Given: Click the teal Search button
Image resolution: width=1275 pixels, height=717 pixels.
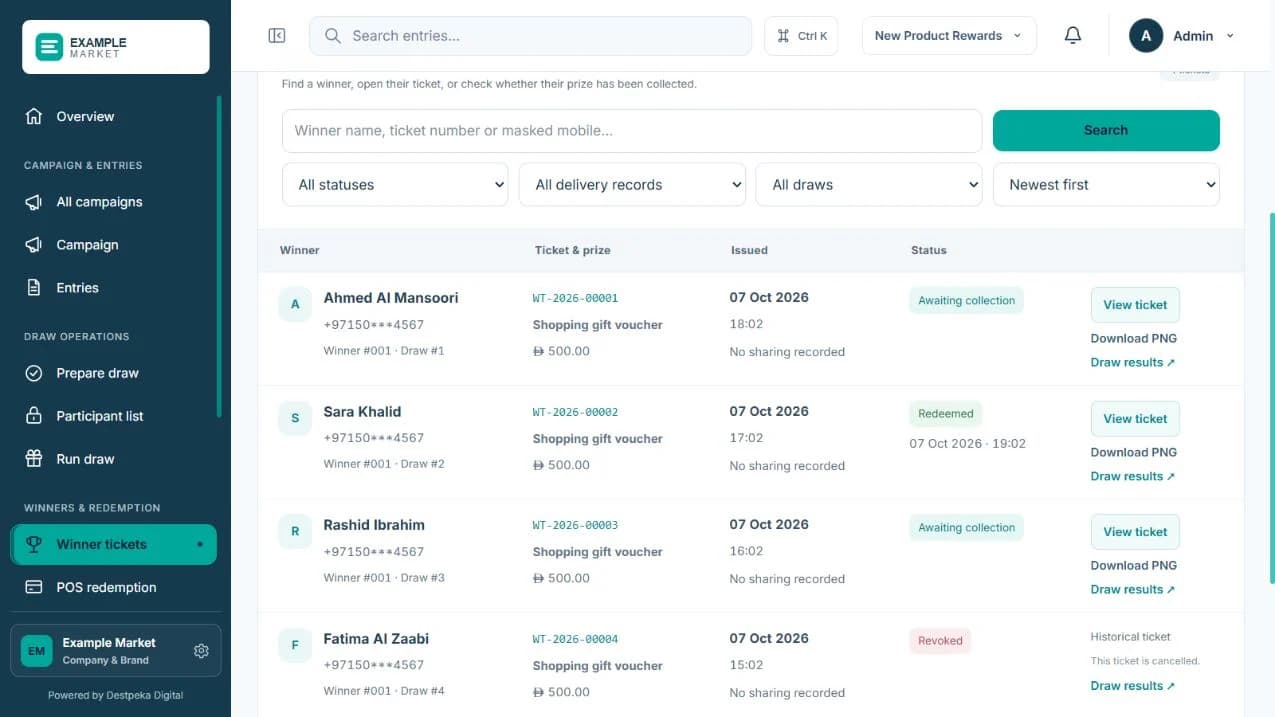Looking at the screenshot, I should [x=1106, y=131].
